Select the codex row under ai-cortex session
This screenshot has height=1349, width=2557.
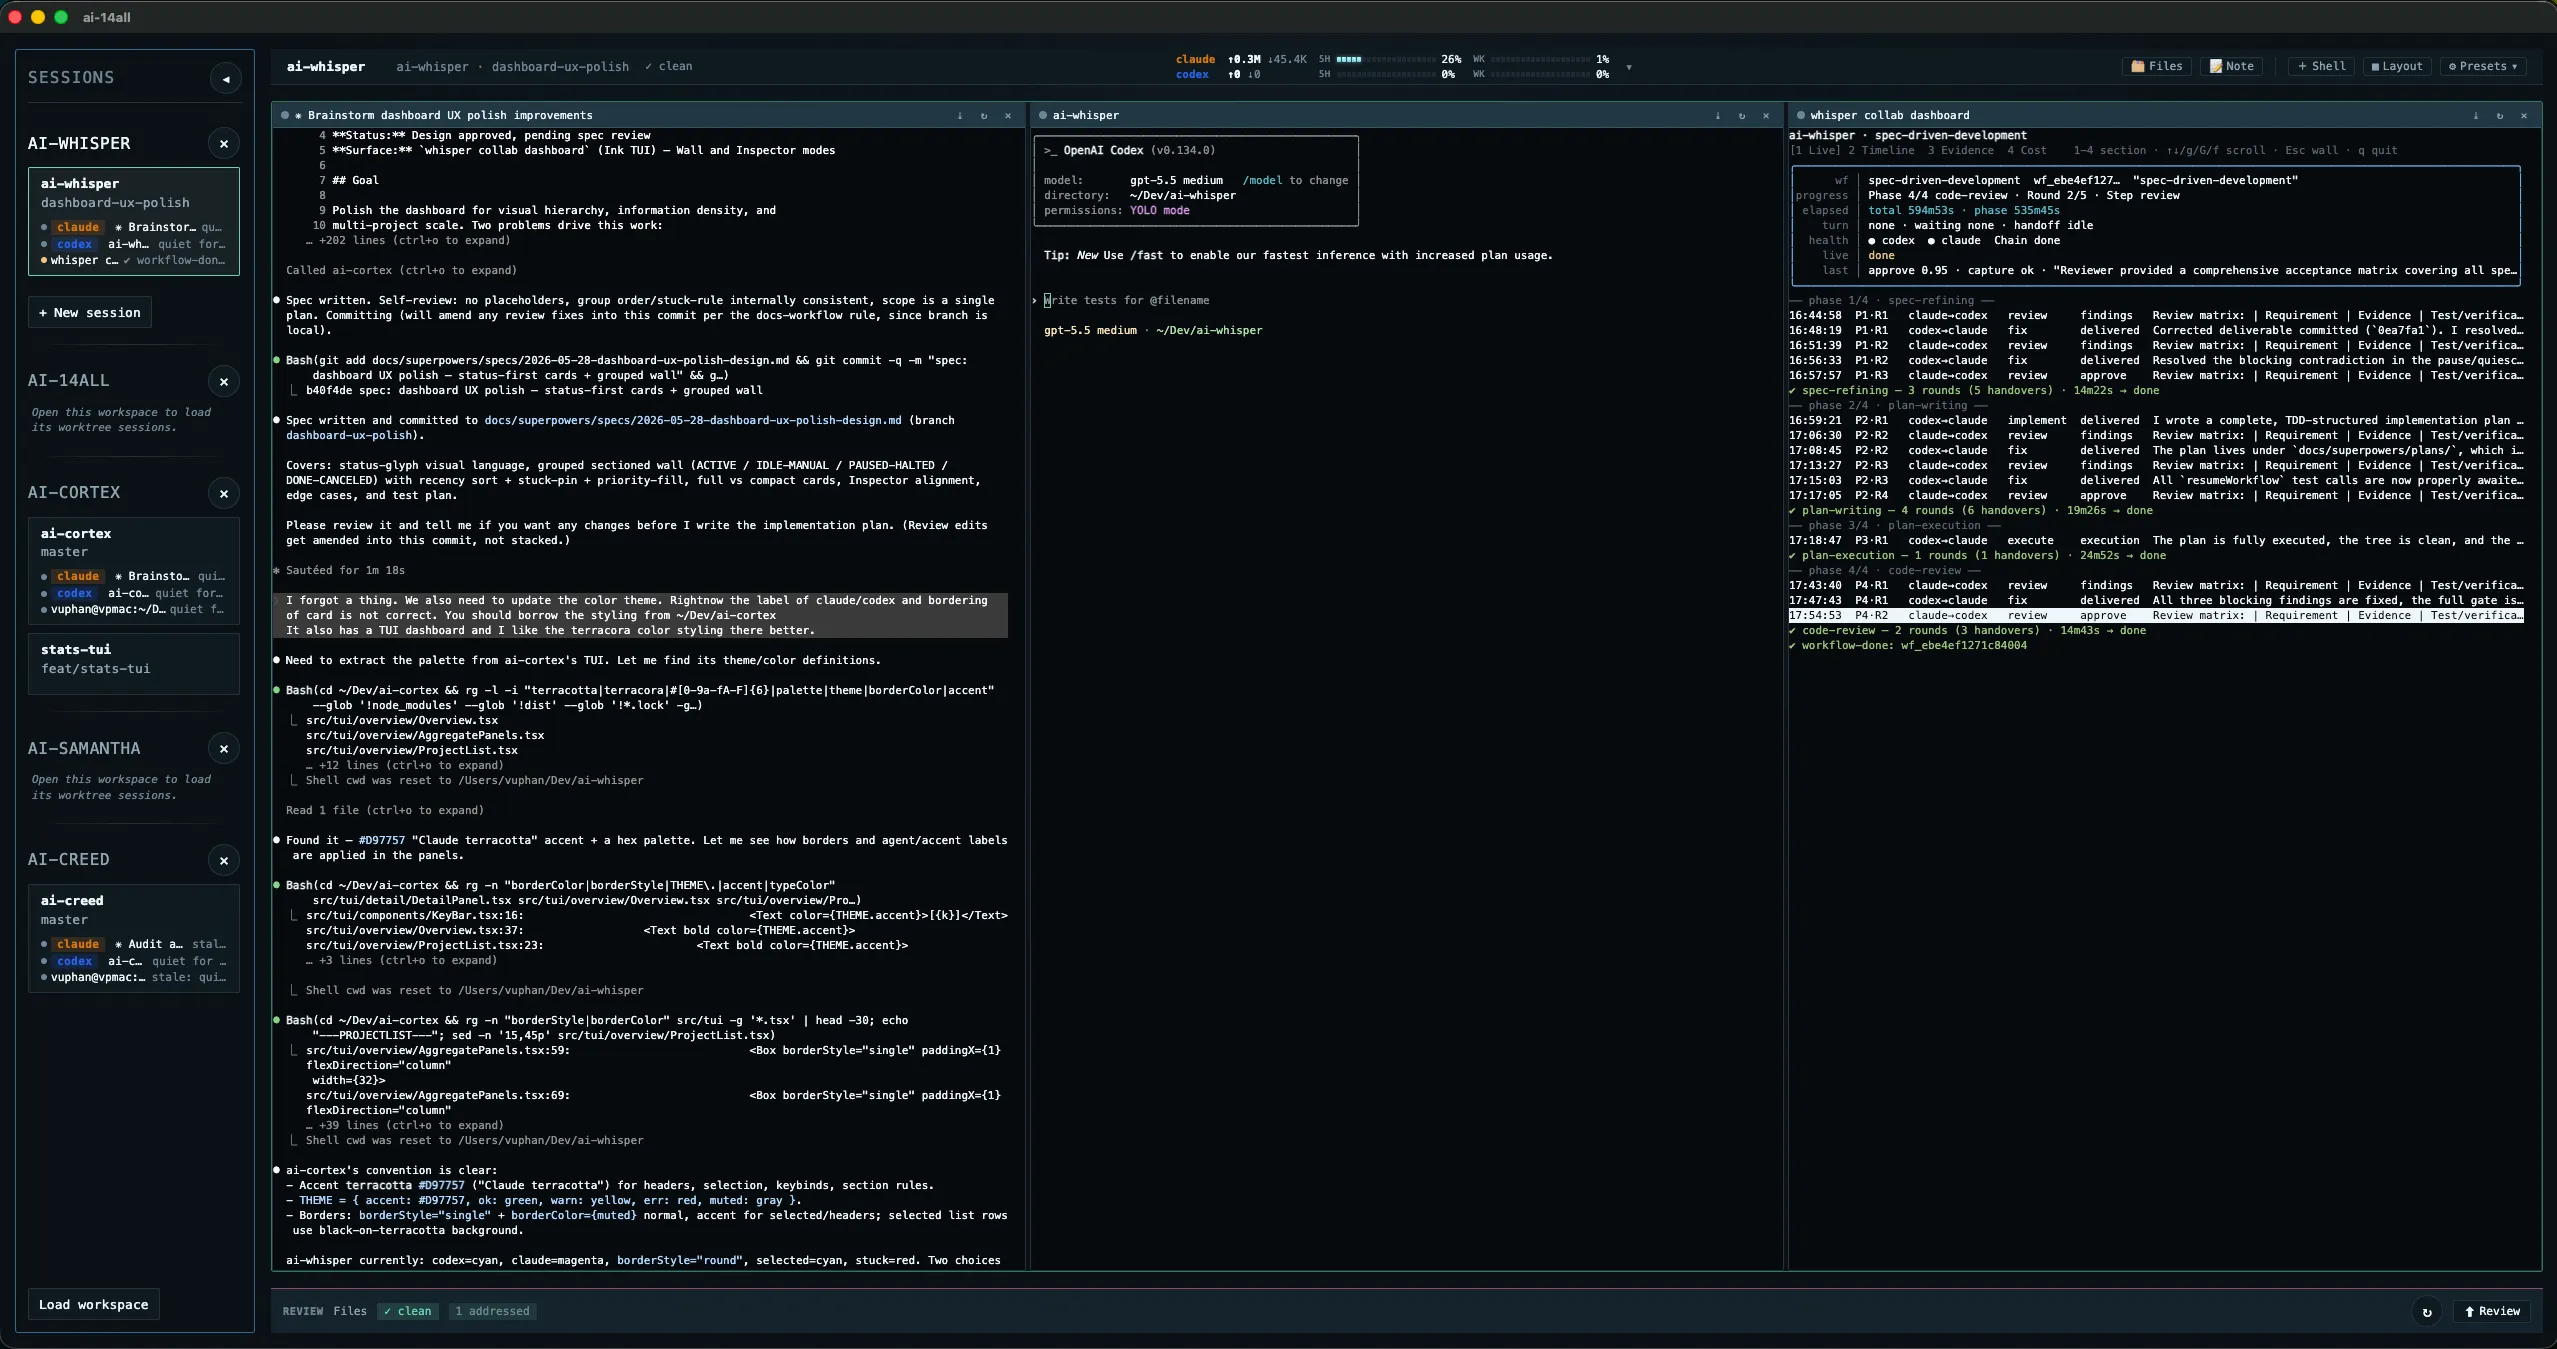134,594
